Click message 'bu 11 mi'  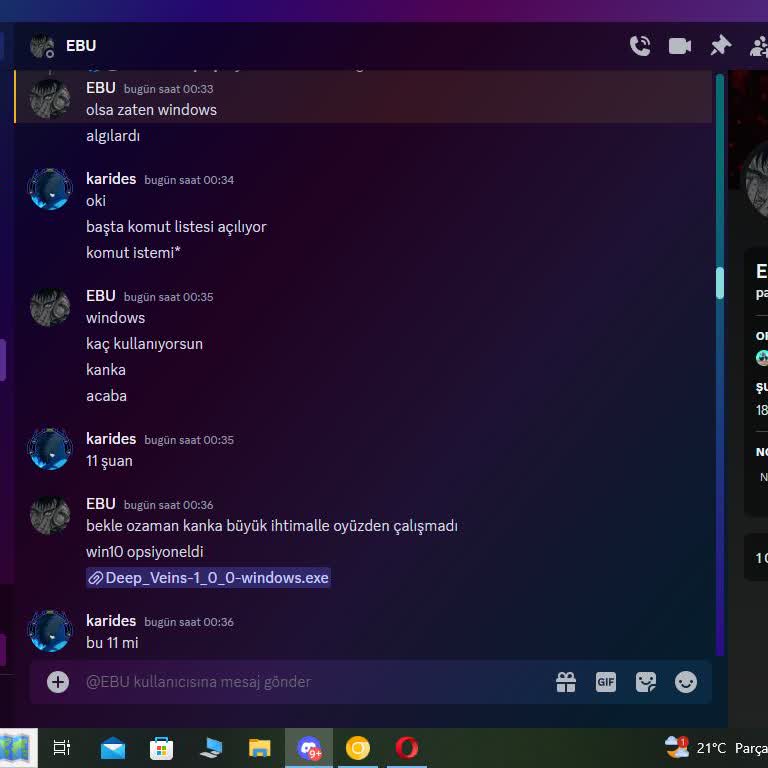[x=112, y=643]
